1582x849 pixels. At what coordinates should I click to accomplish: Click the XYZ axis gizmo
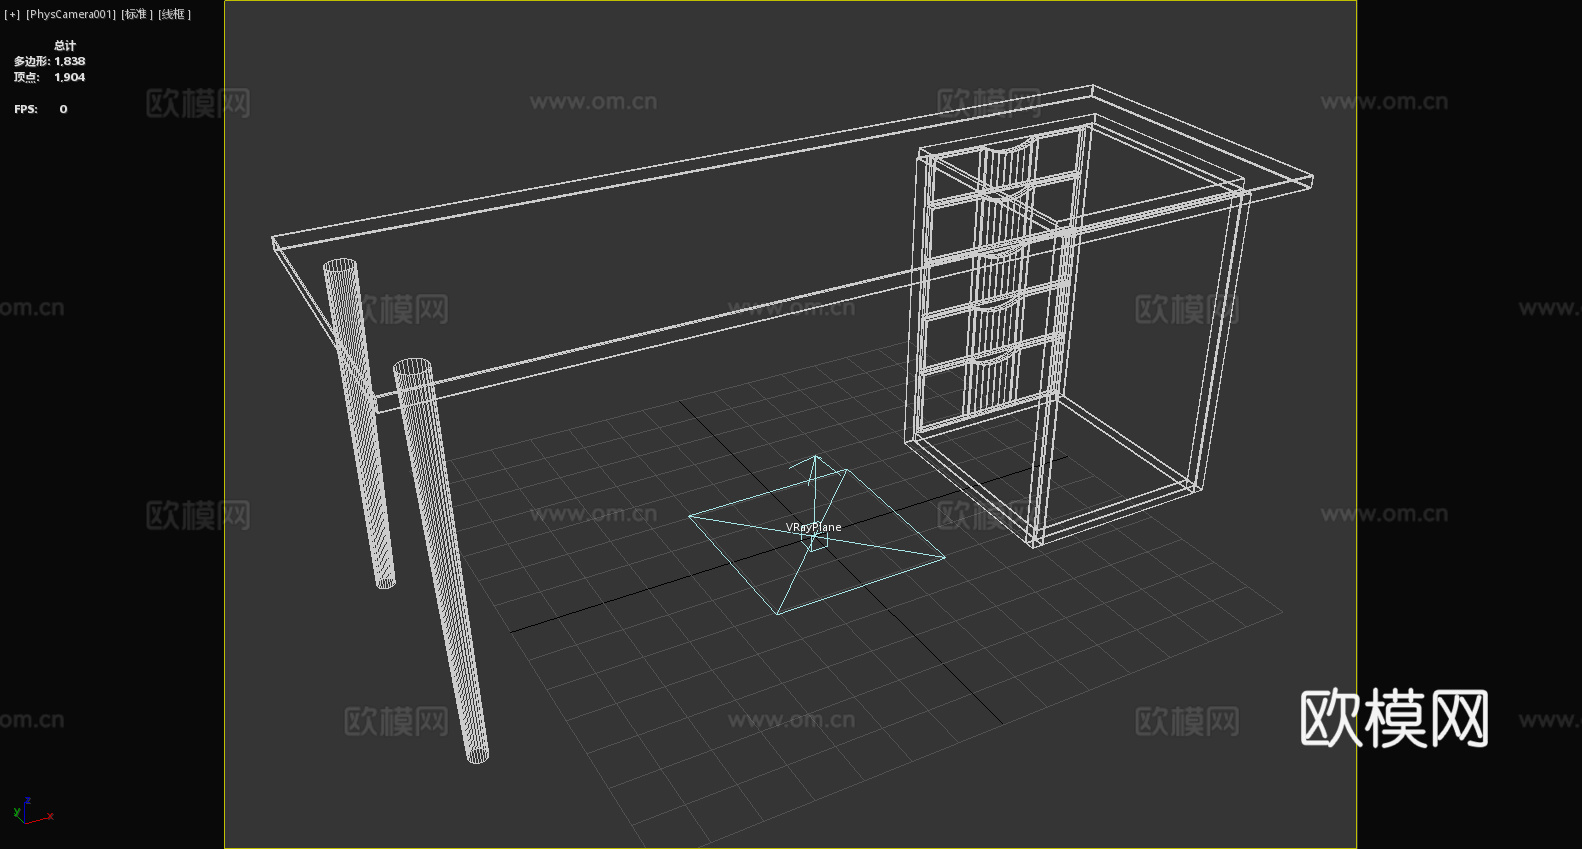point(33,810)
